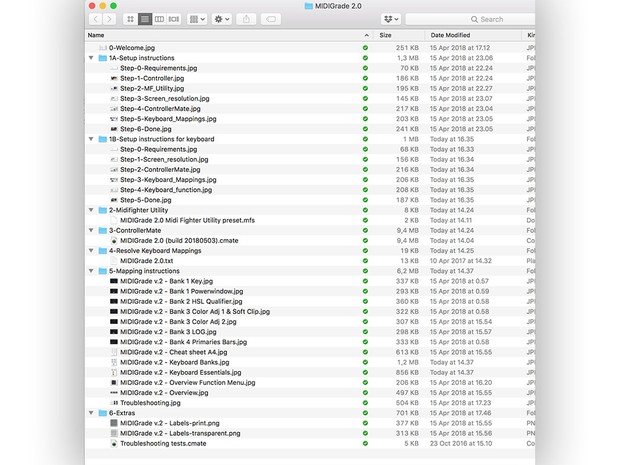Click the sync status icon for 0-Welcome.jpg

point(365,48)
